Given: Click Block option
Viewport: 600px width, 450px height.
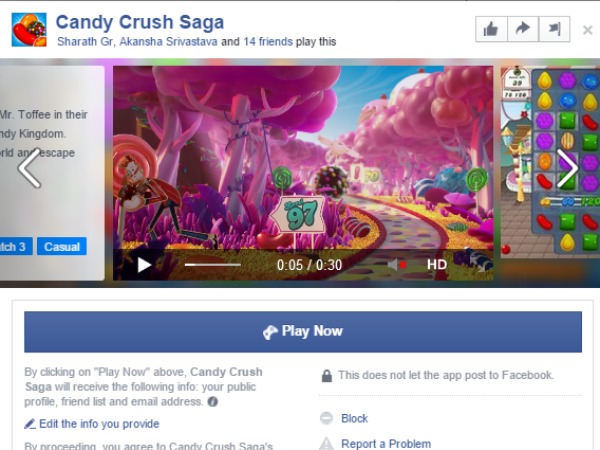Looking at the screenshot, I should pos(354,418).
